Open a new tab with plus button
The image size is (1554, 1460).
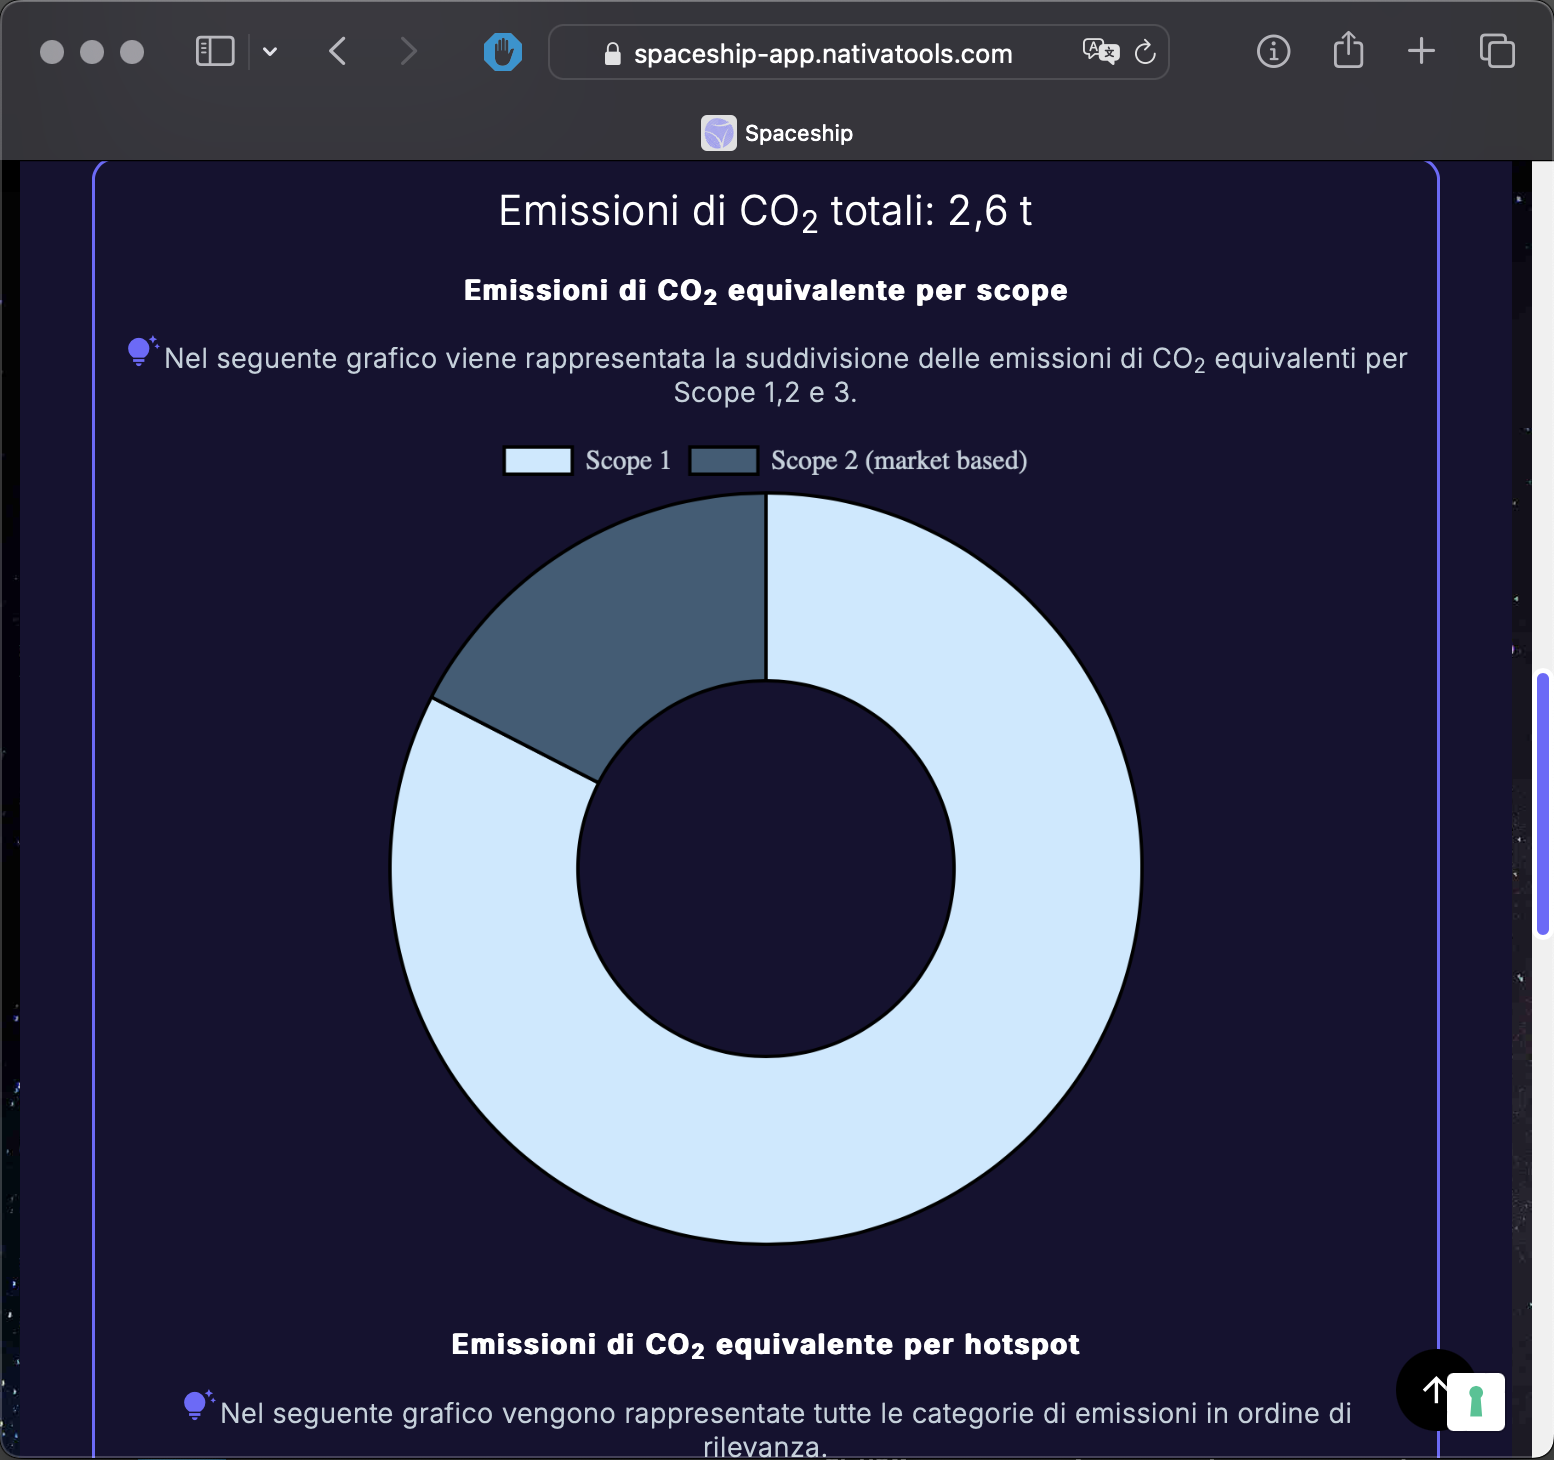tap(1421, 51)
